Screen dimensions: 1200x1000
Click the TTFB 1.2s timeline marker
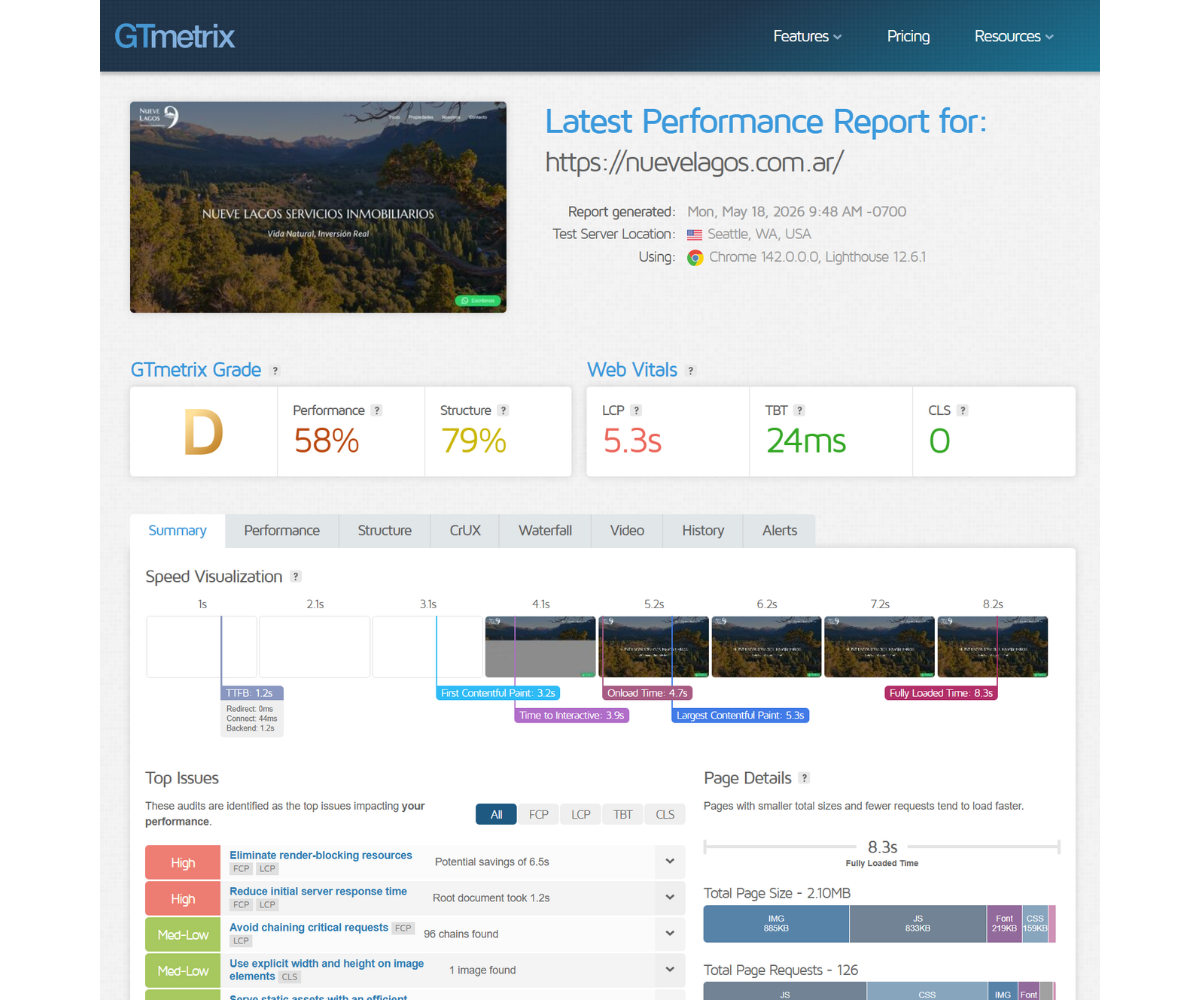pyautogui.click(x=253, y=692)
